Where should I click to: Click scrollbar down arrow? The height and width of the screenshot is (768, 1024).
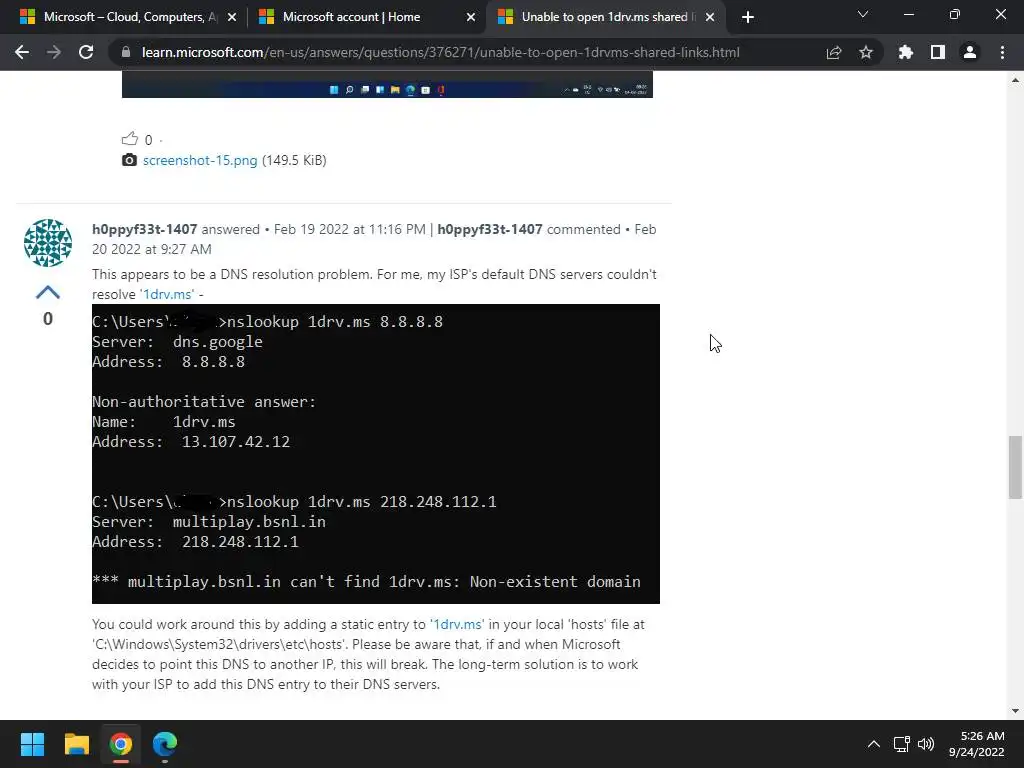pyautogui.click(x=1015, y=711)
